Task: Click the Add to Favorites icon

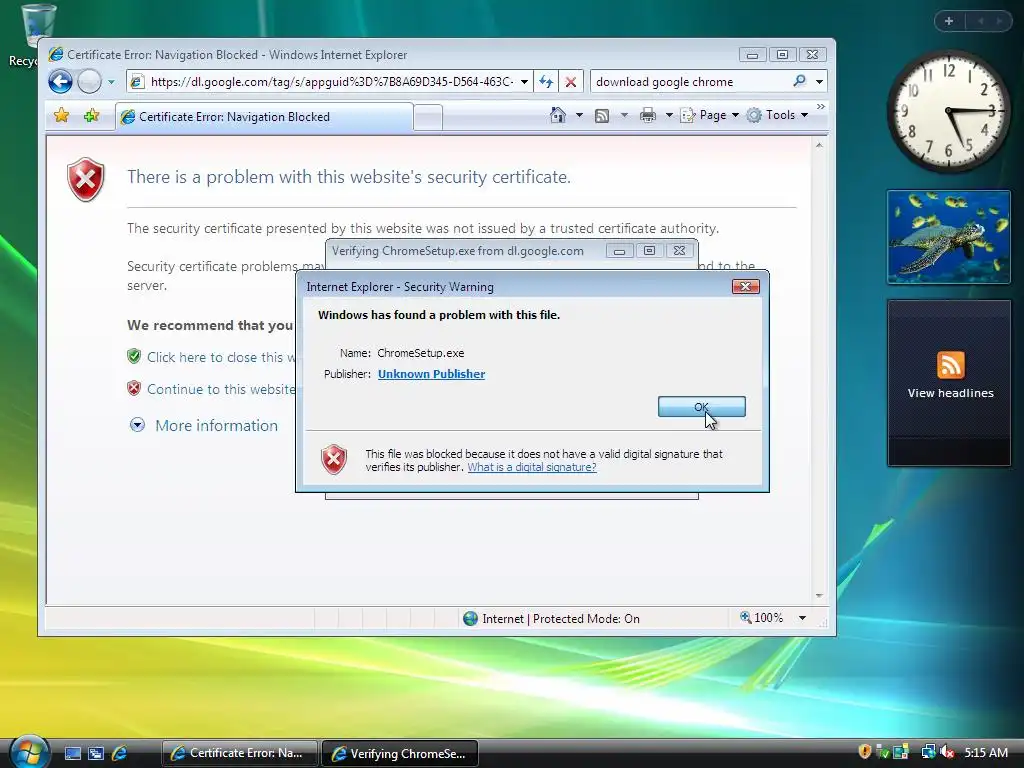Action: click(x=91, y=116)
